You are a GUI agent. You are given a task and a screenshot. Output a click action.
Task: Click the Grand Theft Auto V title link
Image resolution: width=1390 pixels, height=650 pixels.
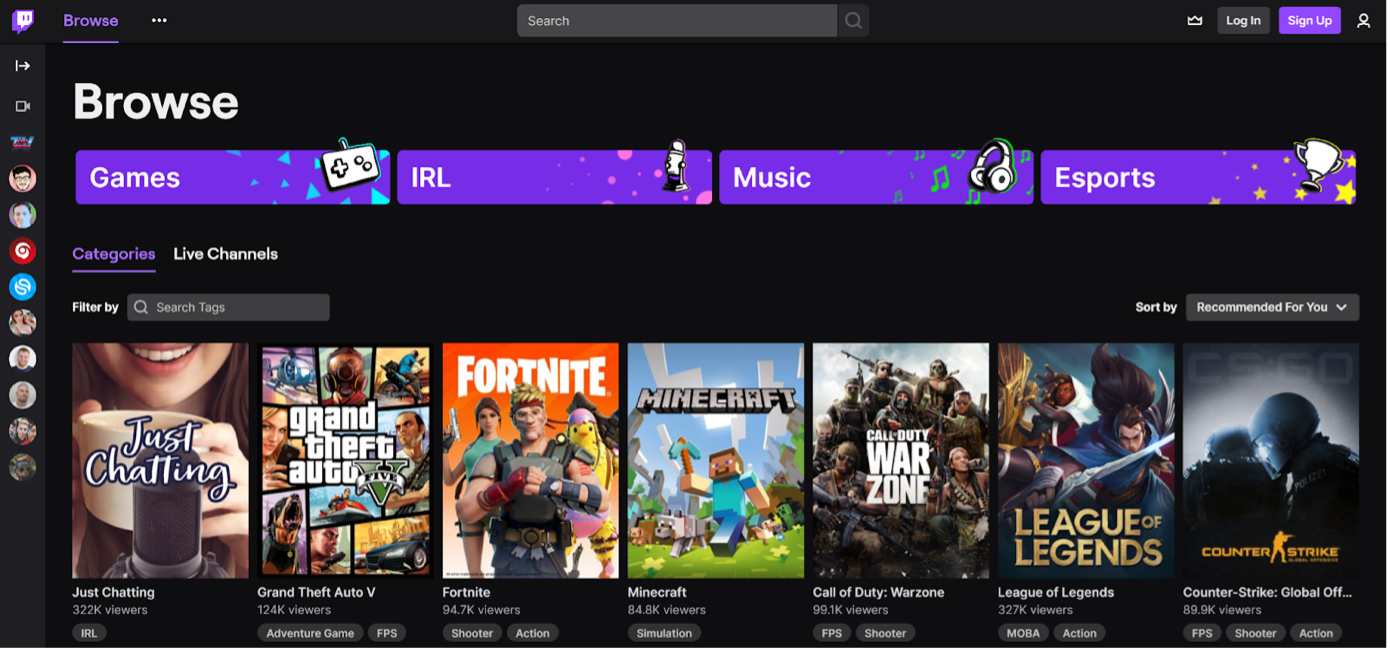(317, 593)
